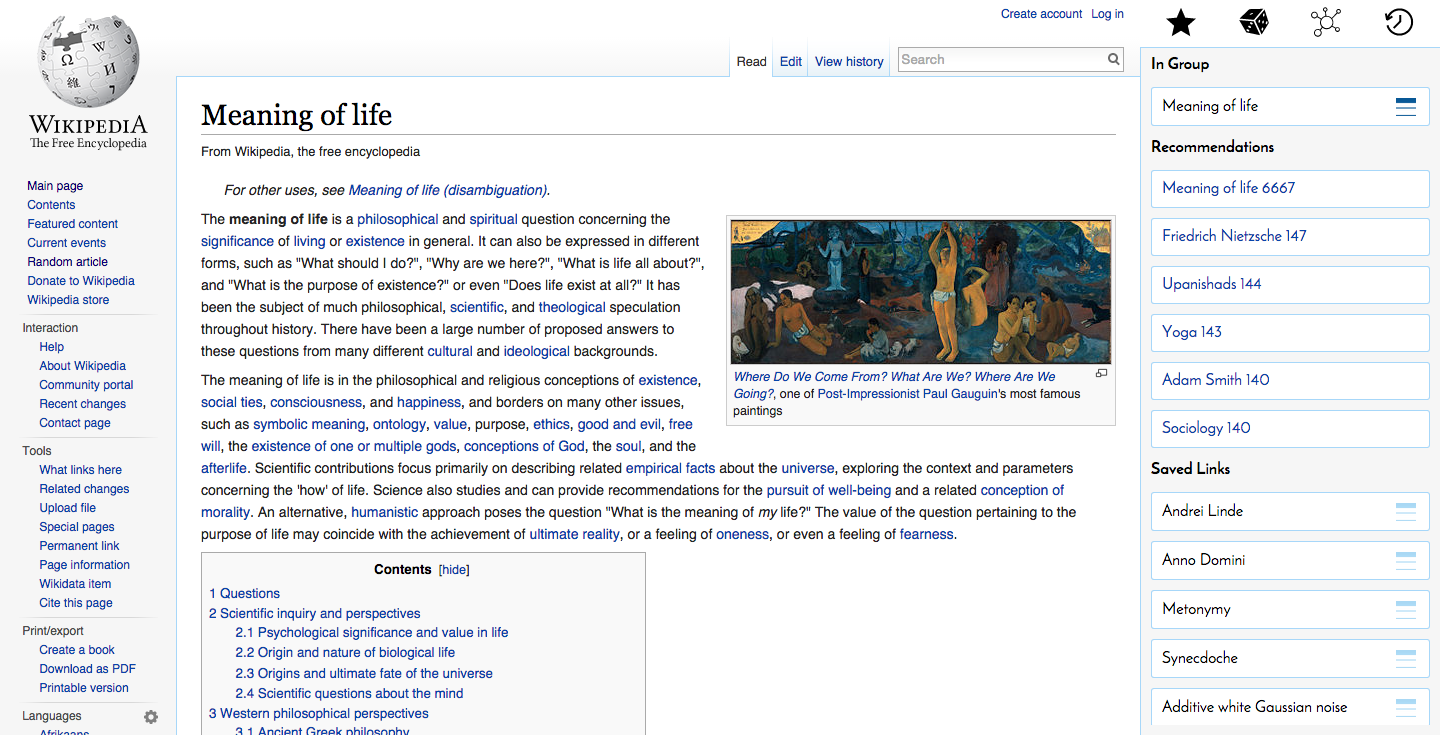Open Special pages link

[x=77, y=527]
